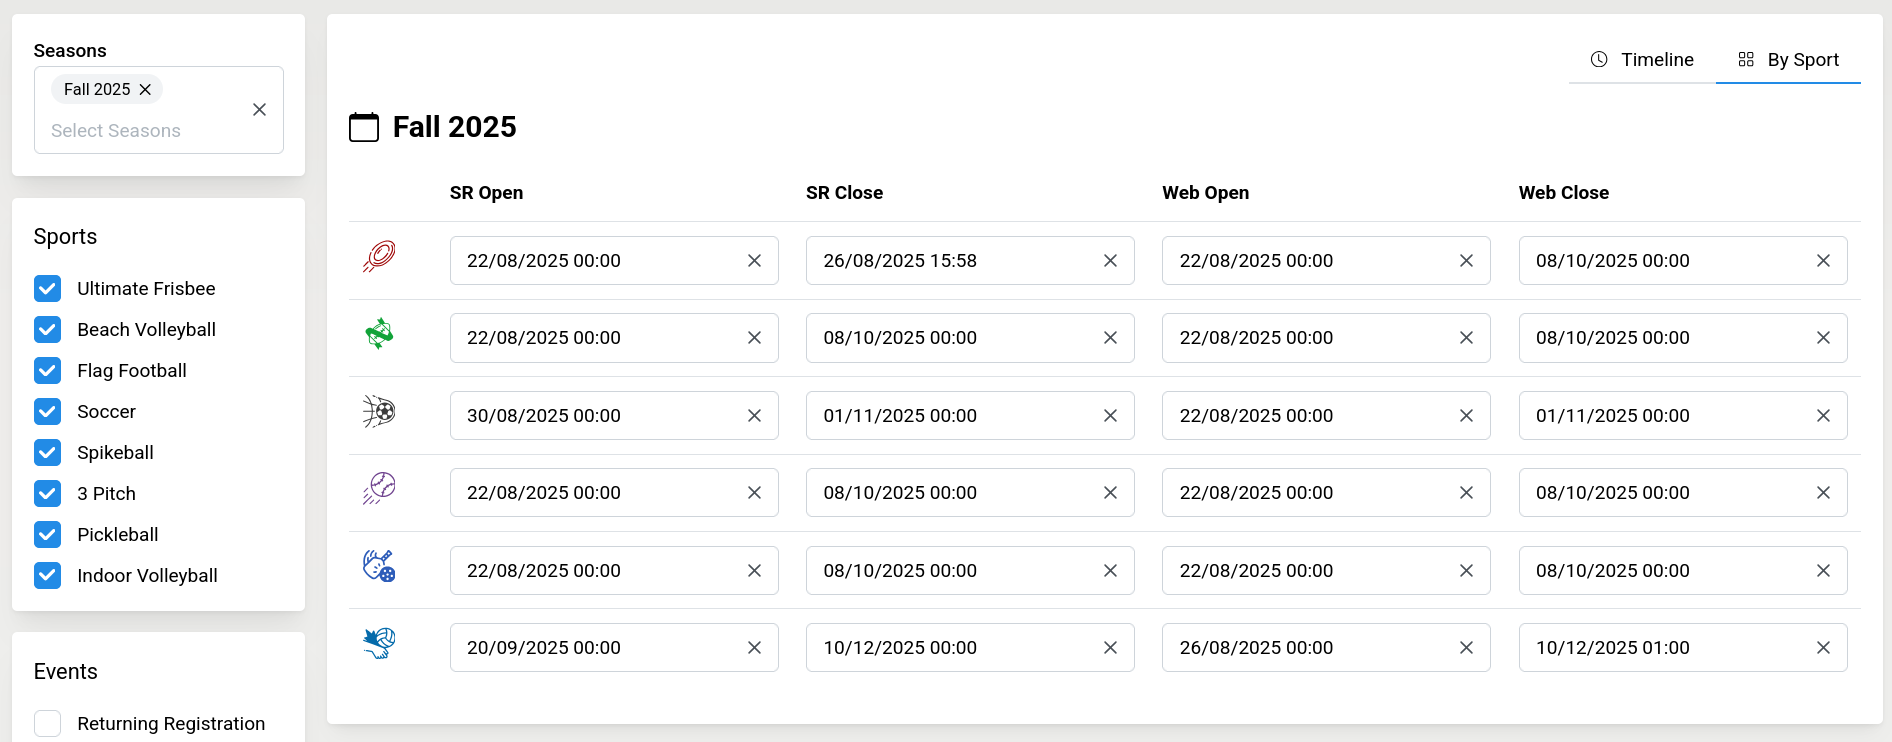Clear SR Close date in Pickleball row
The width and height of the screenshot is (1892, 742).
1110,571
